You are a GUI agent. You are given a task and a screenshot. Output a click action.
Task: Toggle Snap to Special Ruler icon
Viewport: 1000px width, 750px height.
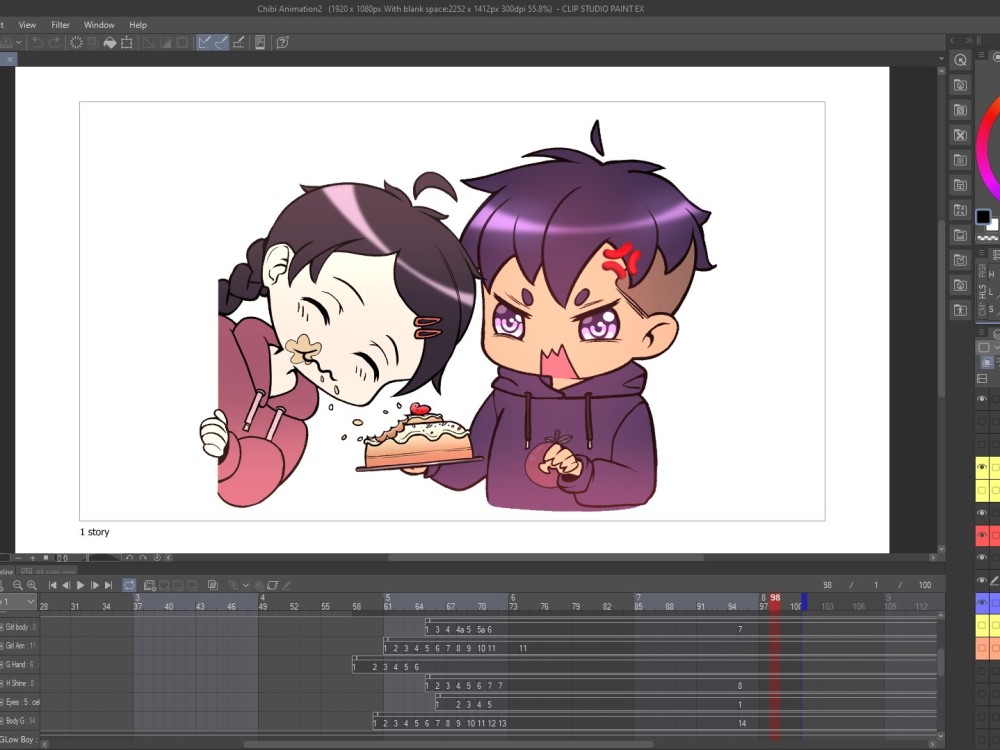point(221,43)
